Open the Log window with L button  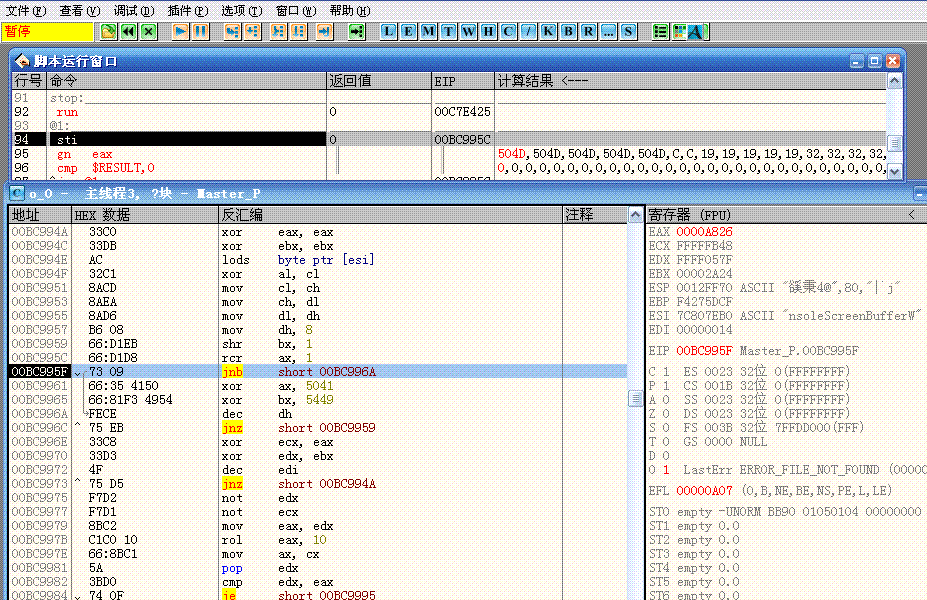pyautogui.click(x=388, y=31)
